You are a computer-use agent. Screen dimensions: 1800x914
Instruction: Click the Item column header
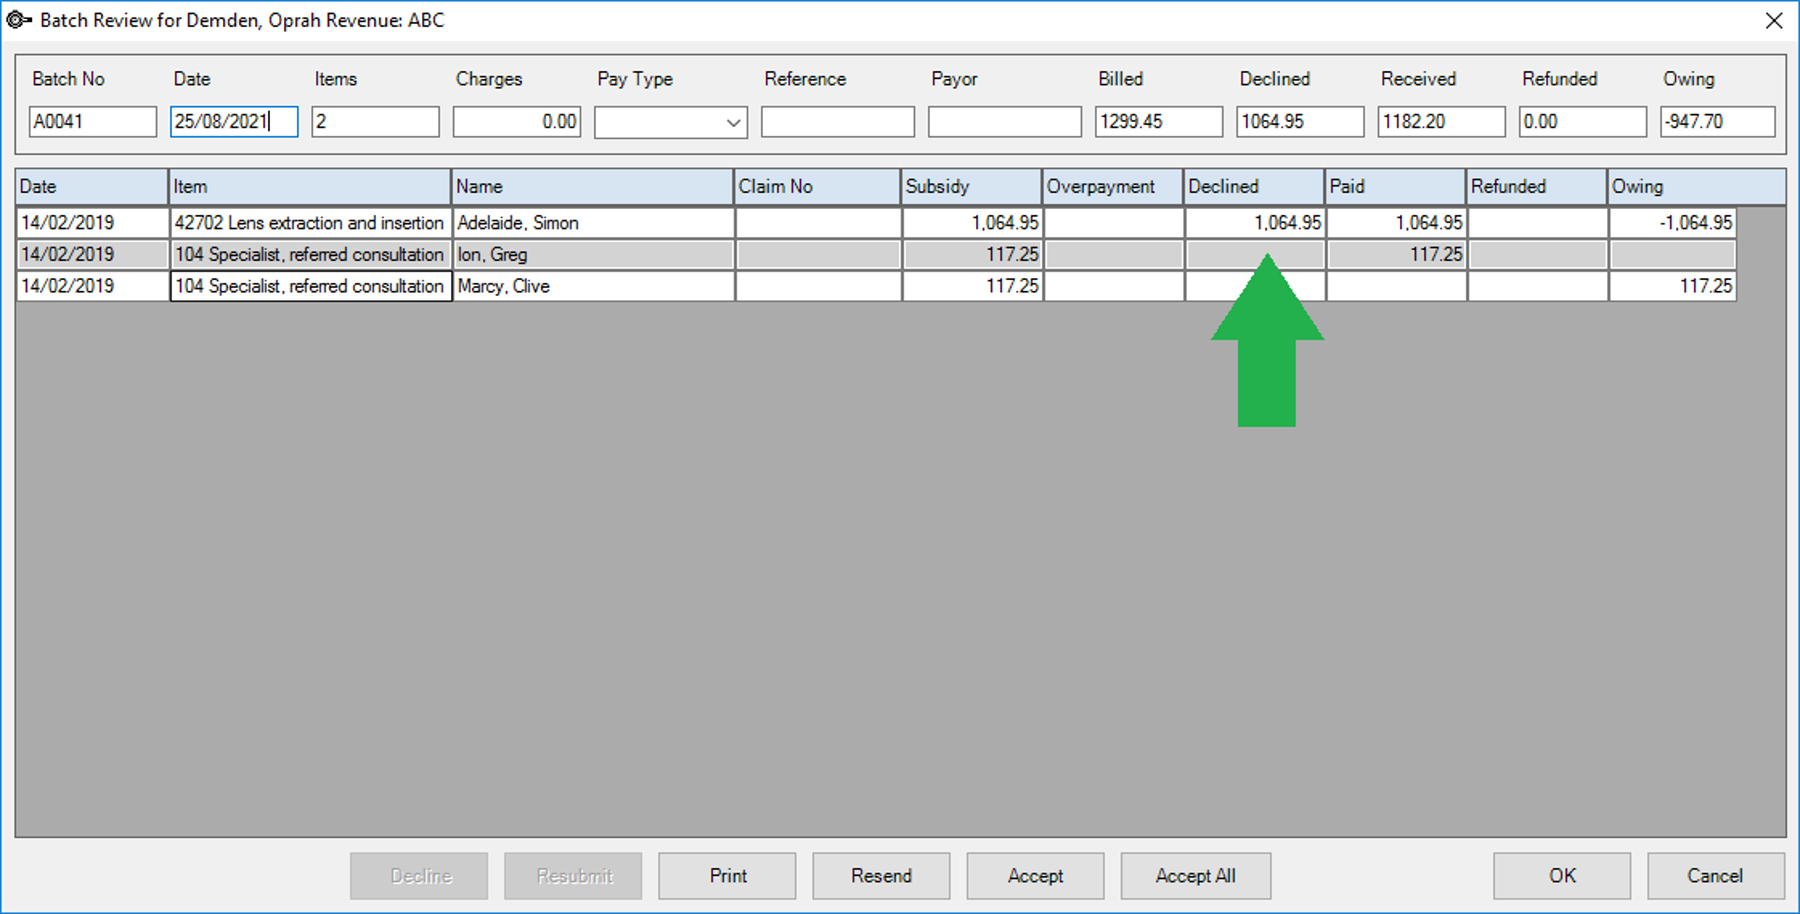click(310, 187)
